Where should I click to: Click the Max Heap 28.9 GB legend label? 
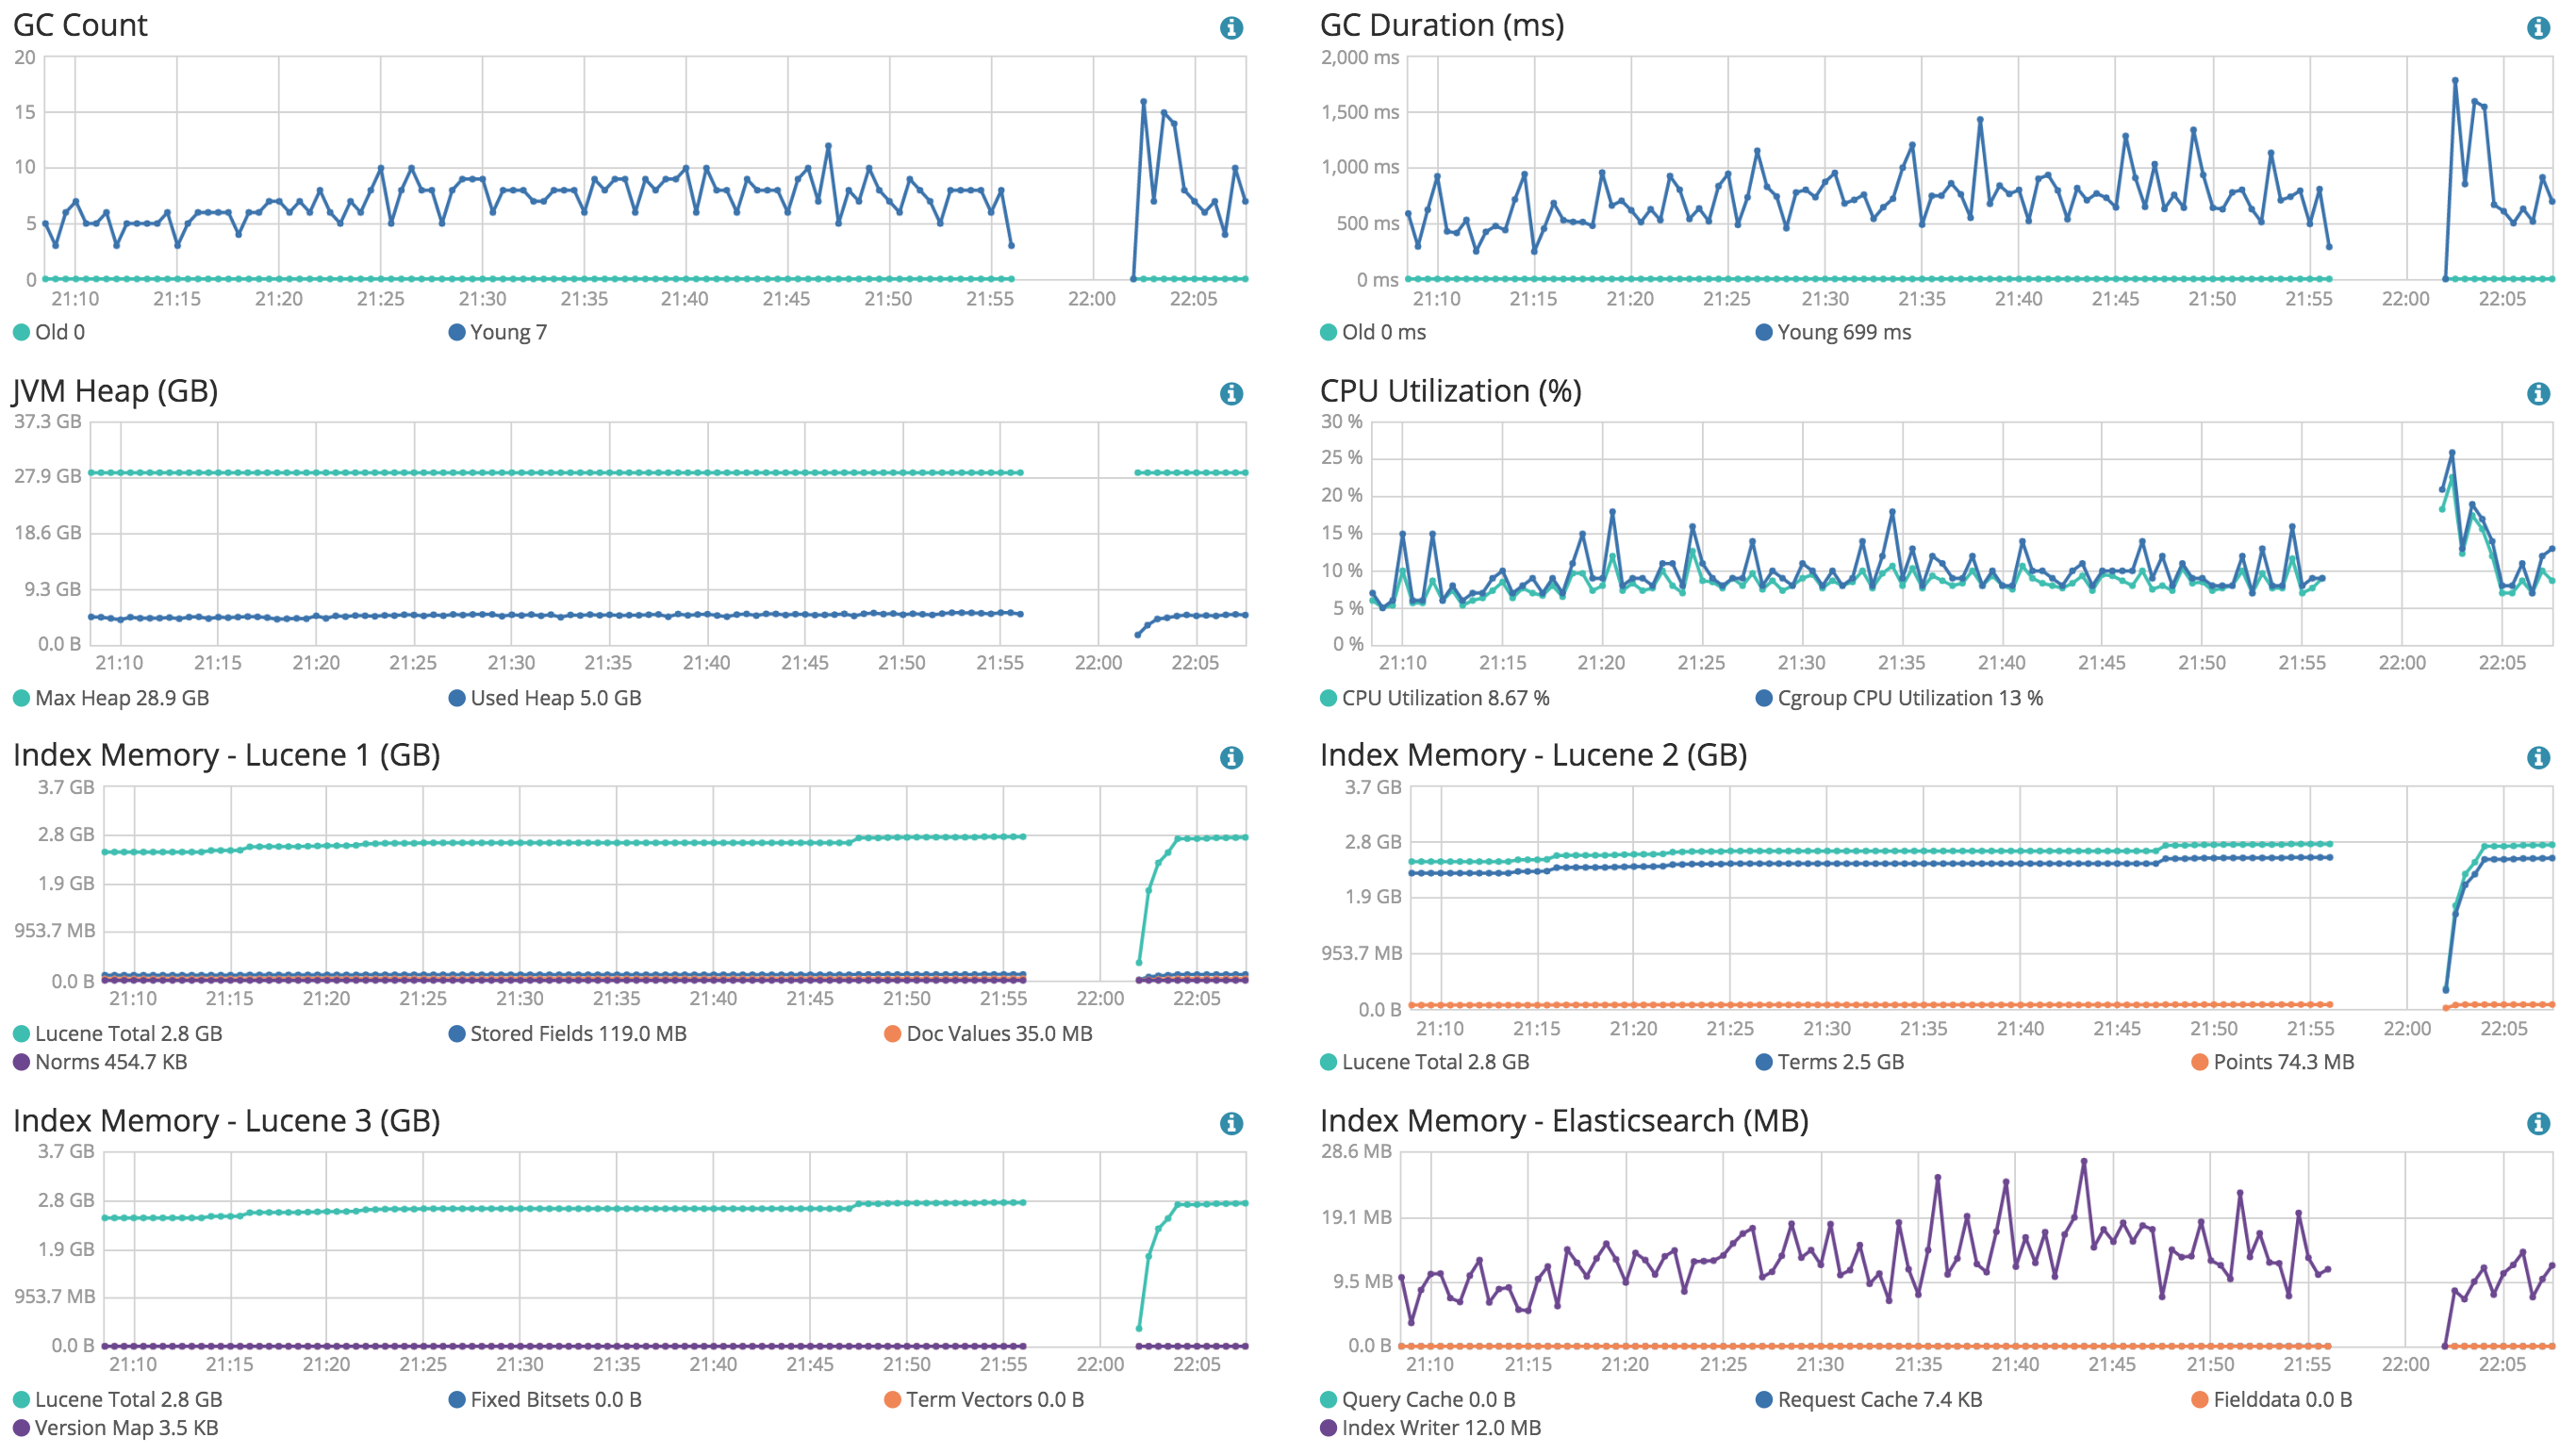(122, 698)
